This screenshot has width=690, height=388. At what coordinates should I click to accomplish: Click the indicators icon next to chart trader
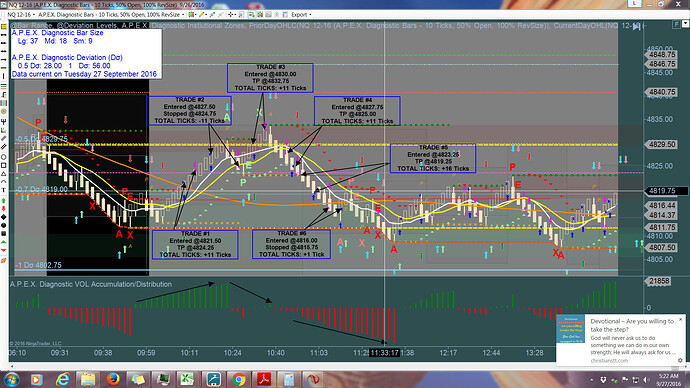point(260,15)
